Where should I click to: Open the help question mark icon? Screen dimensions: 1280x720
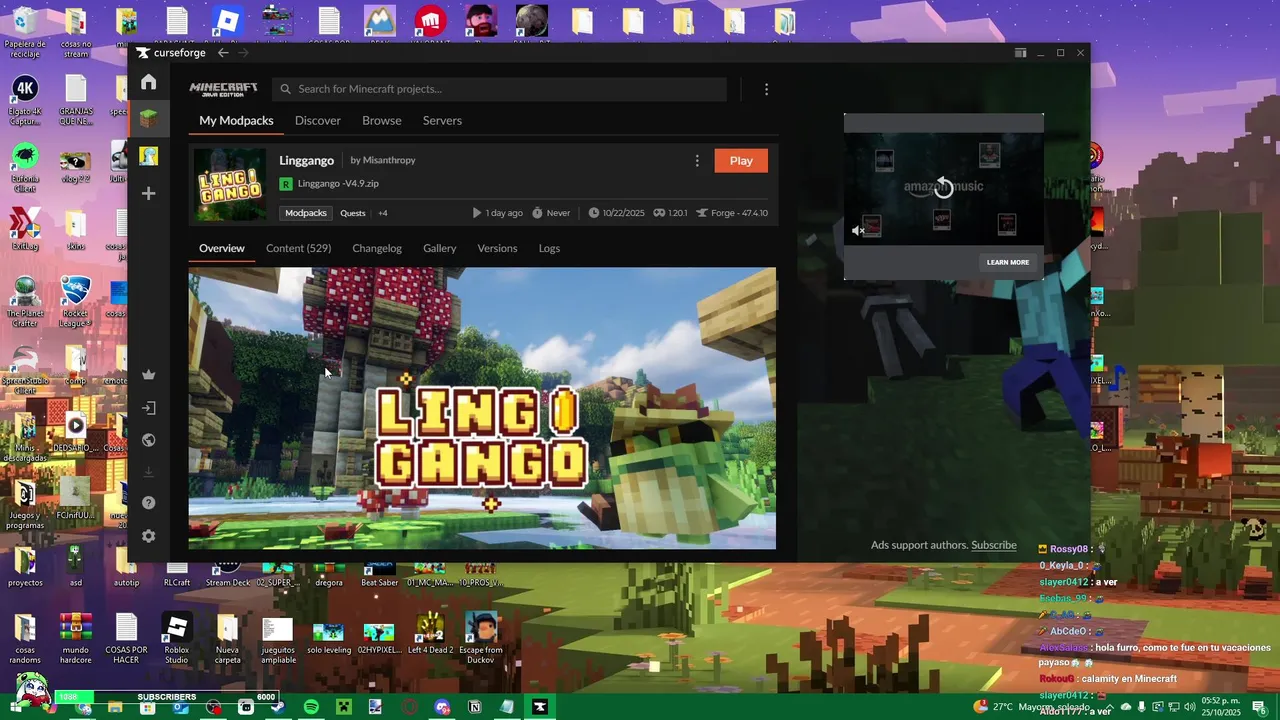pyautogui.click(x=148, y=503)
